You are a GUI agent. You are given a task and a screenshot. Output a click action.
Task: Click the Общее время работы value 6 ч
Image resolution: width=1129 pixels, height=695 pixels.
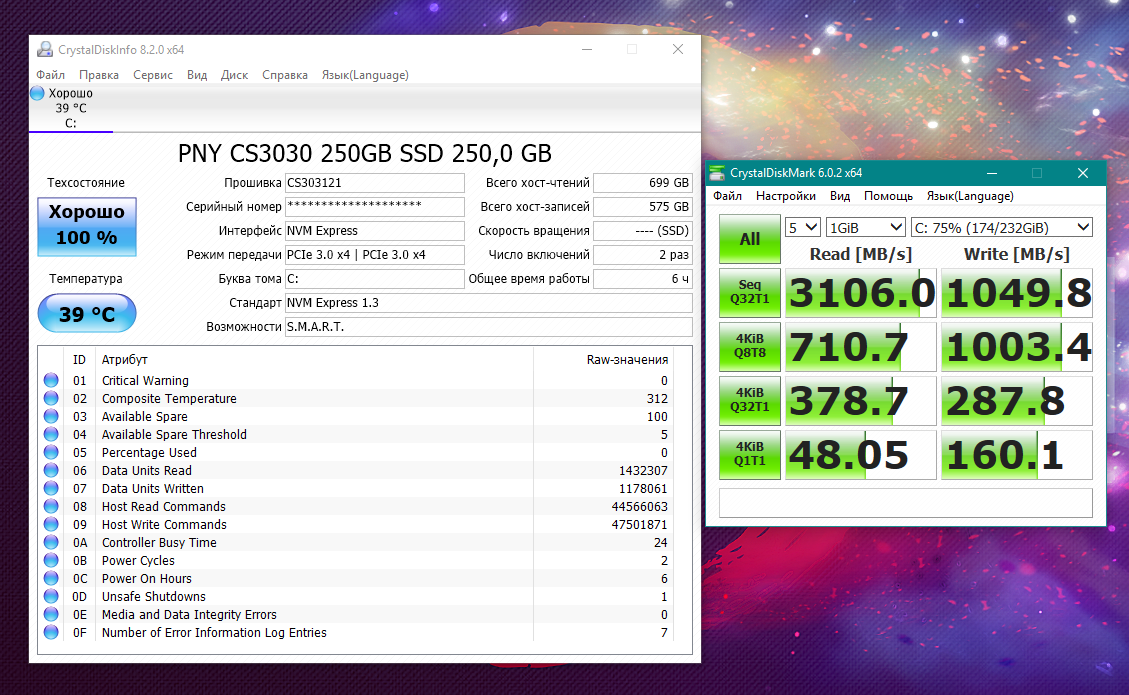643,279
